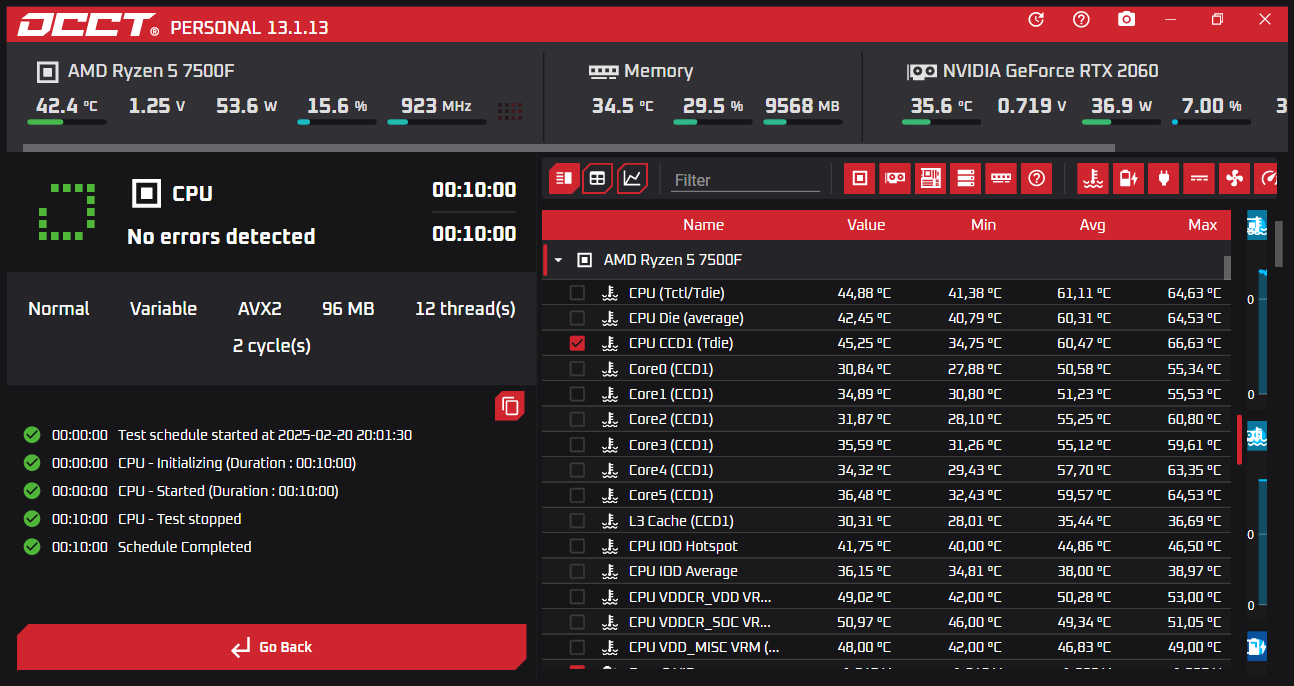Take a screenshot with the camera icon

[x=1127, y=20]
